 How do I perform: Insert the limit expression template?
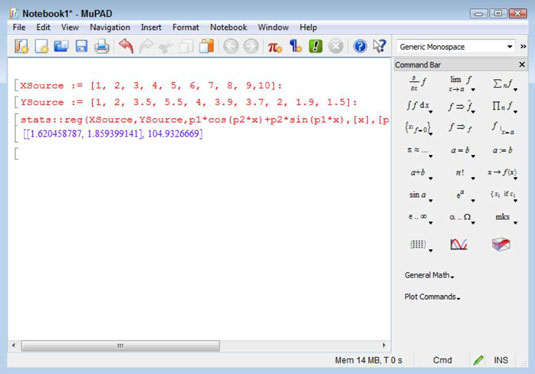pos(461,84)
